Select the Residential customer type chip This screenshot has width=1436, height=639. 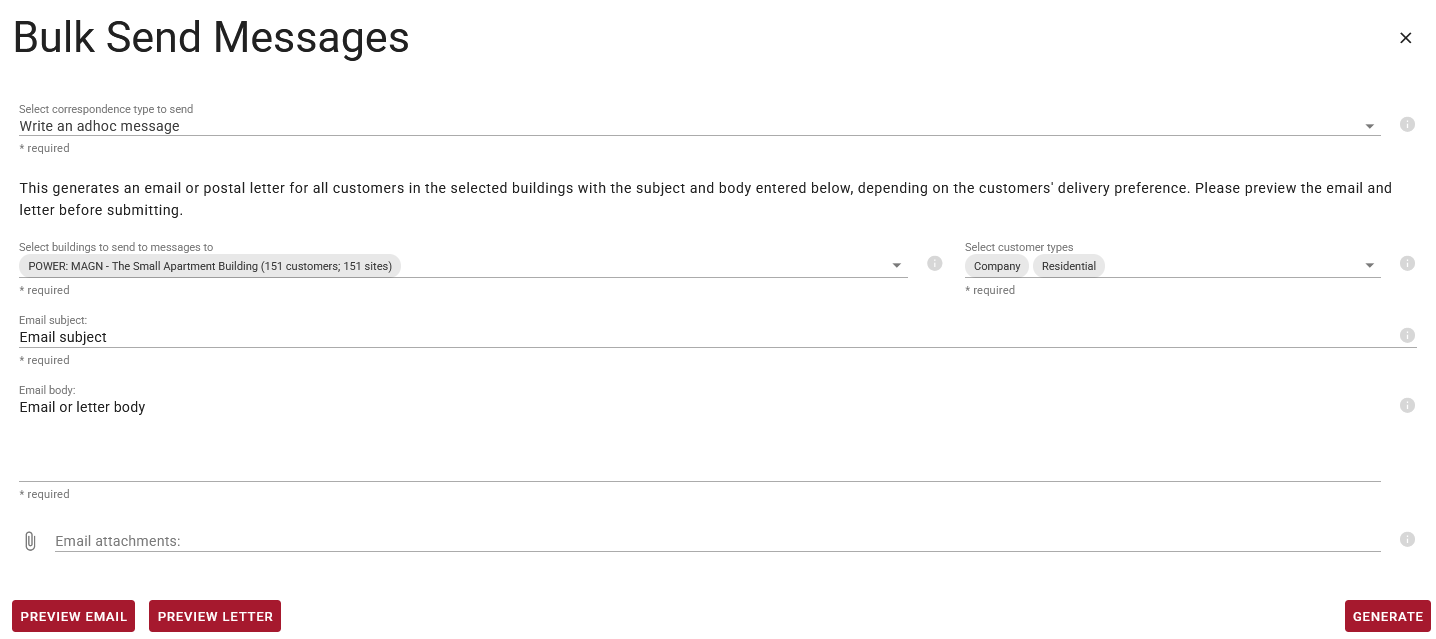(1068, 266)
